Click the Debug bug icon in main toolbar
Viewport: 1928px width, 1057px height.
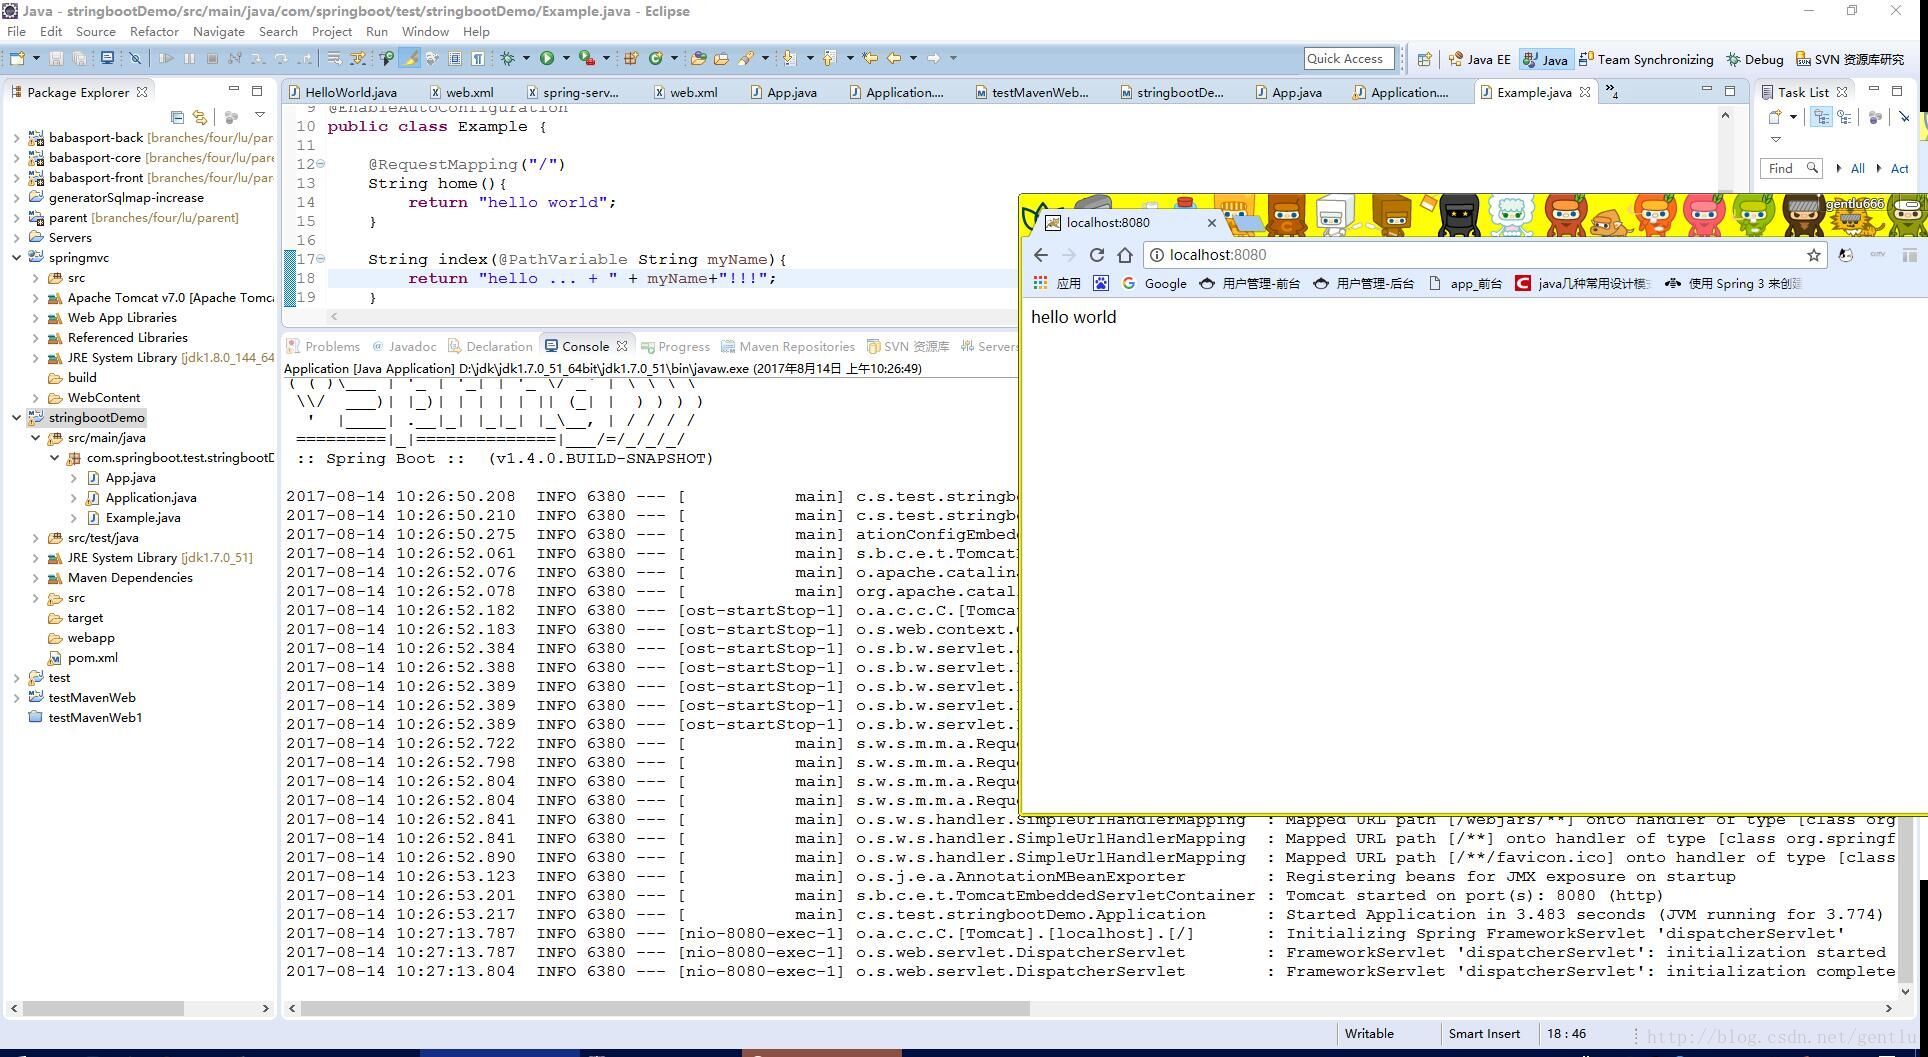[x=508, y=58]
